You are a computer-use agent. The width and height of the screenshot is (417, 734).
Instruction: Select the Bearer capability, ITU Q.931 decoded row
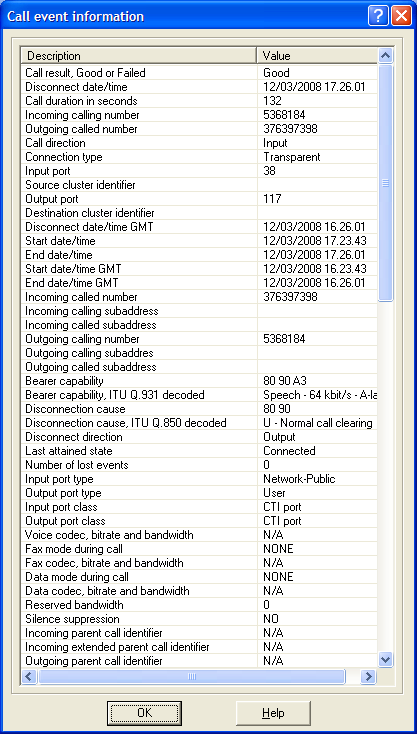coord(199,395)
